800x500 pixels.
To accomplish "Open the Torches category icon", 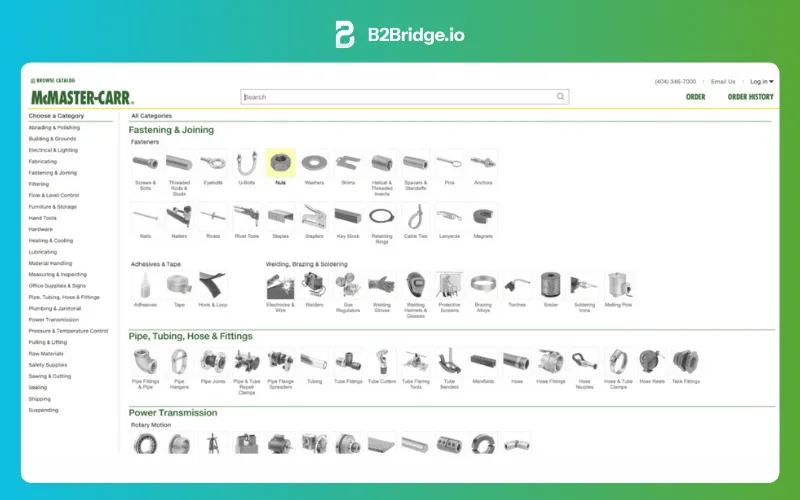I will 517,285.
